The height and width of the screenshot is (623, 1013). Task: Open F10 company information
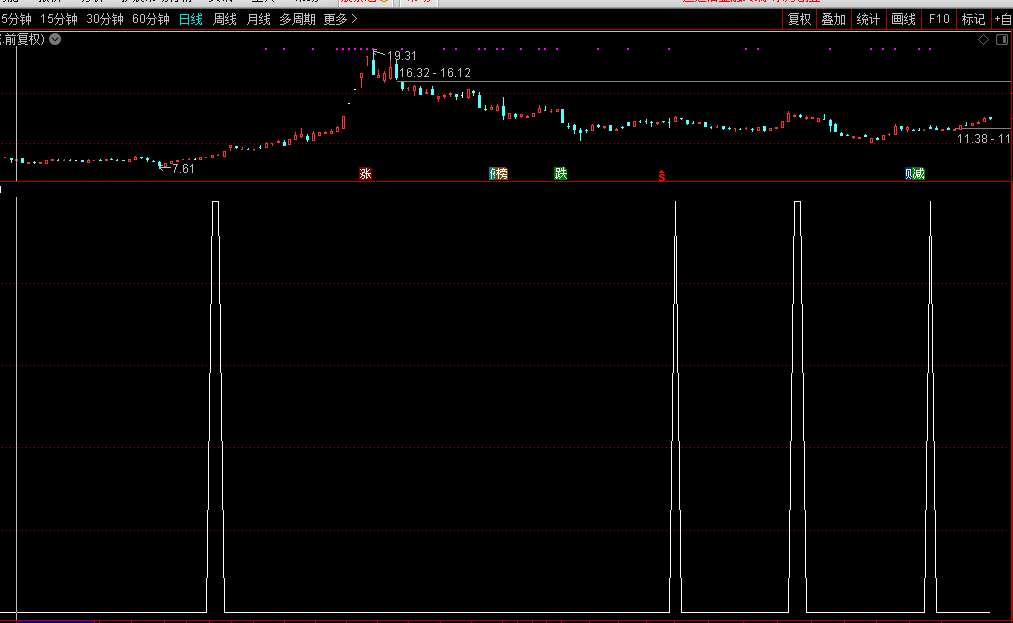click(x=939, y=19)
